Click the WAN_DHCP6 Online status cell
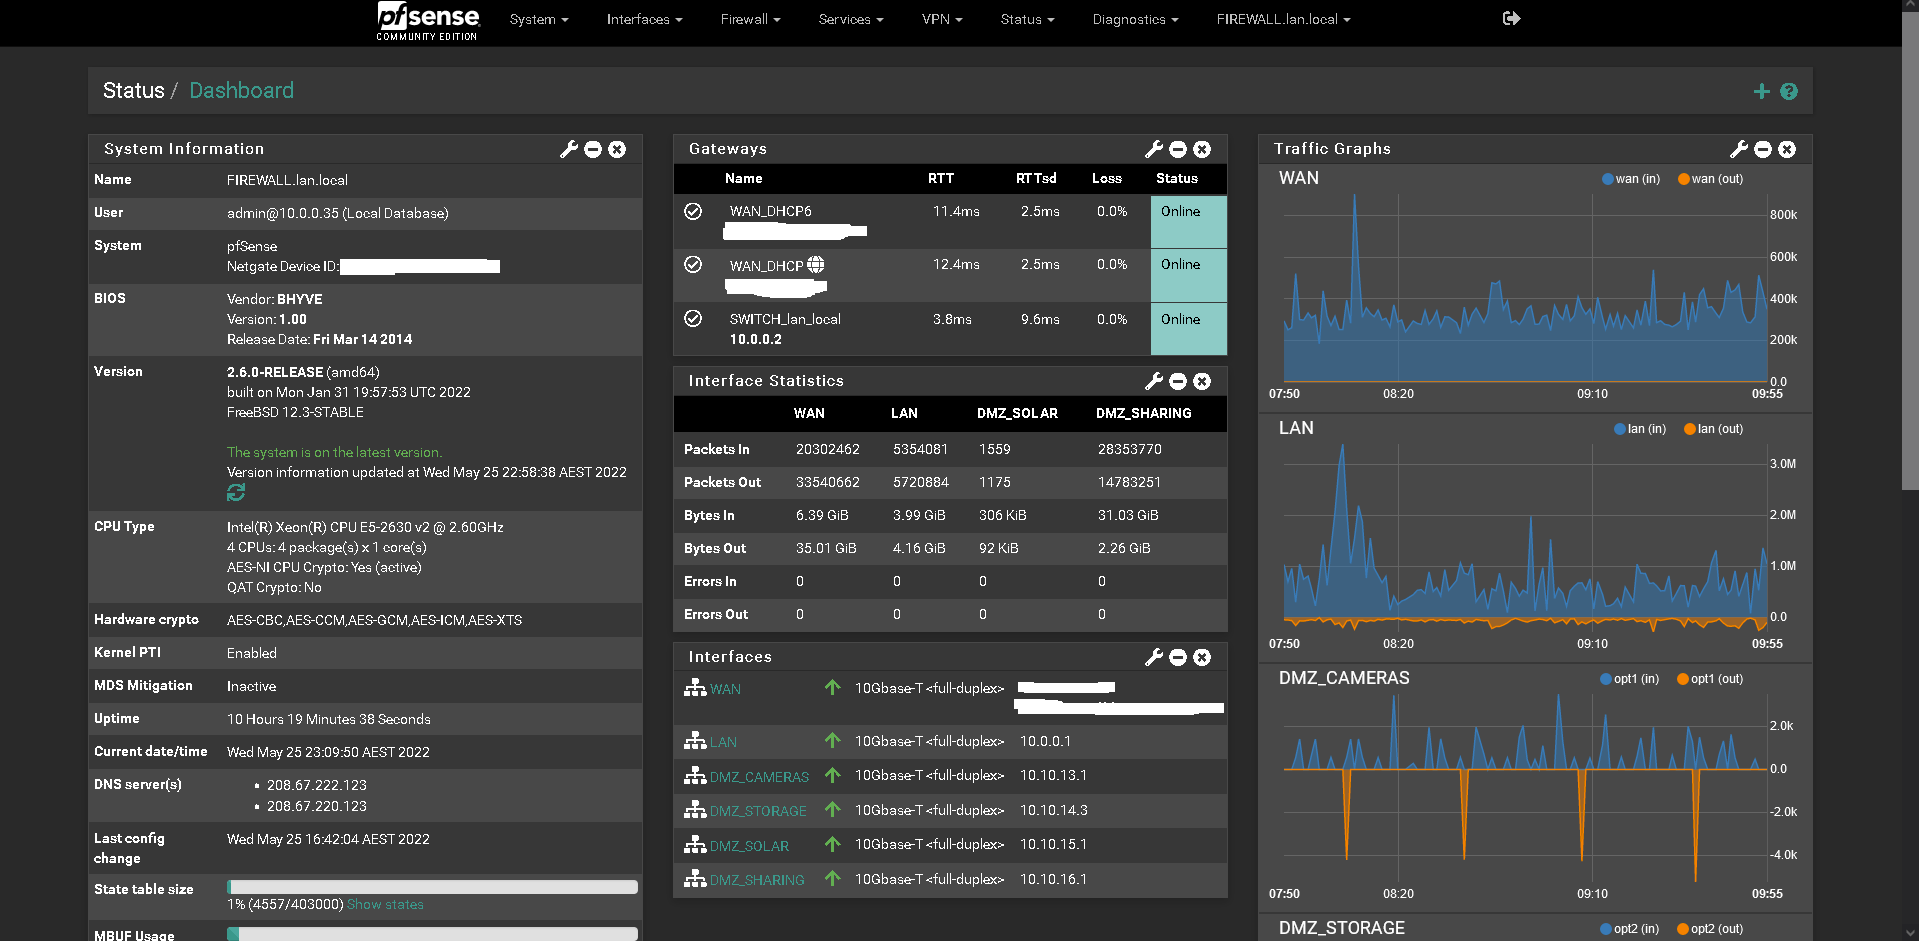This screenshot has width=1919, height=941. click(x=1188, y=222)
